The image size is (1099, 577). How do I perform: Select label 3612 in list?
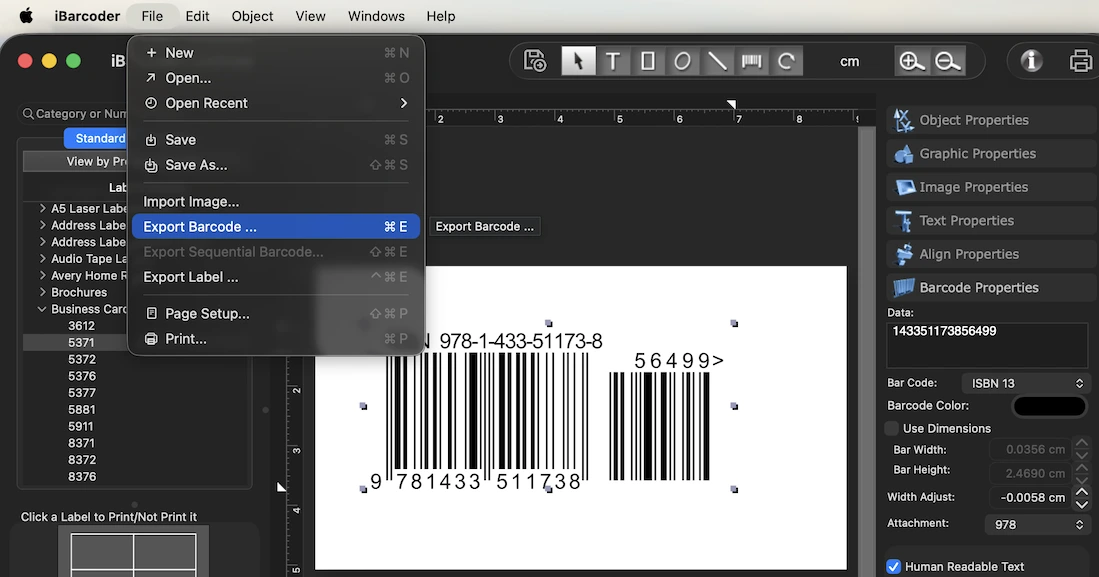pos(82,325)
